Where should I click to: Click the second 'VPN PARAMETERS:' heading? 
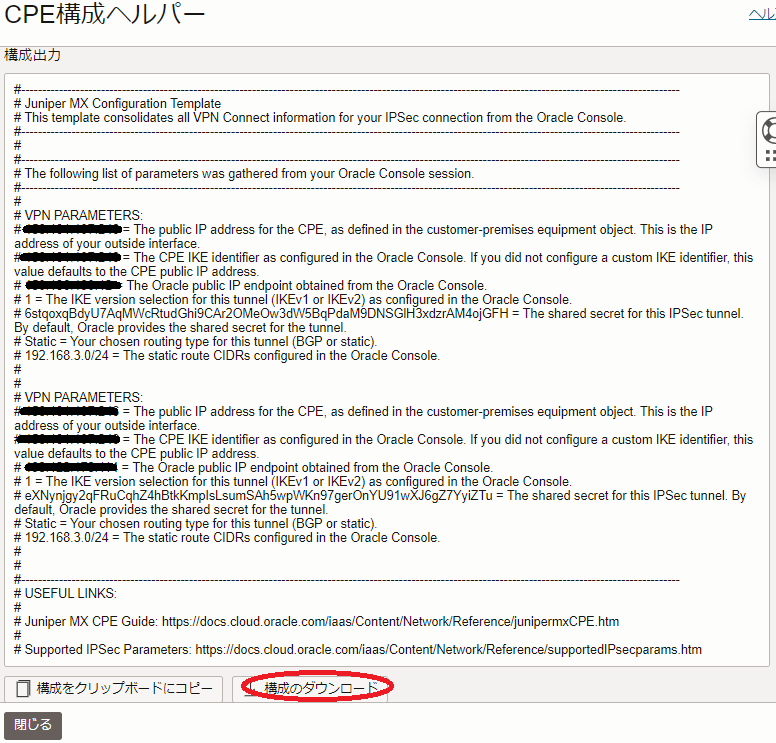coord(83,397)
